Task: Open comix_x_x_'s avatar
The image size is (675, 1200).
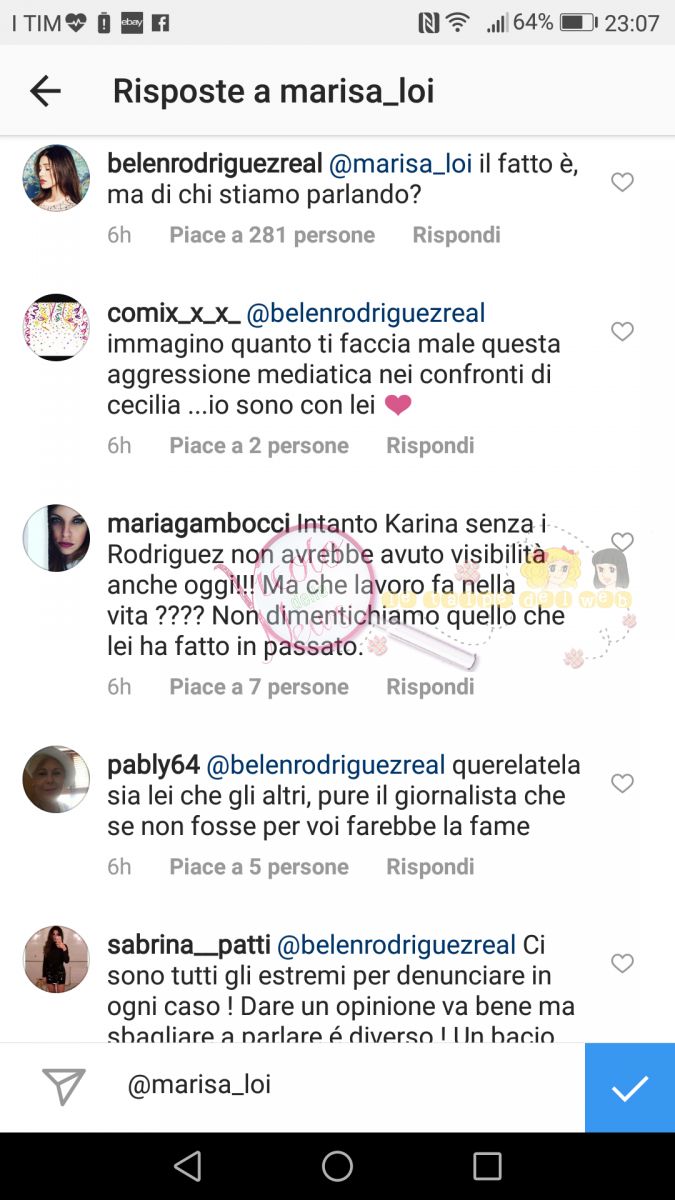Action: [x=56, y=327]
